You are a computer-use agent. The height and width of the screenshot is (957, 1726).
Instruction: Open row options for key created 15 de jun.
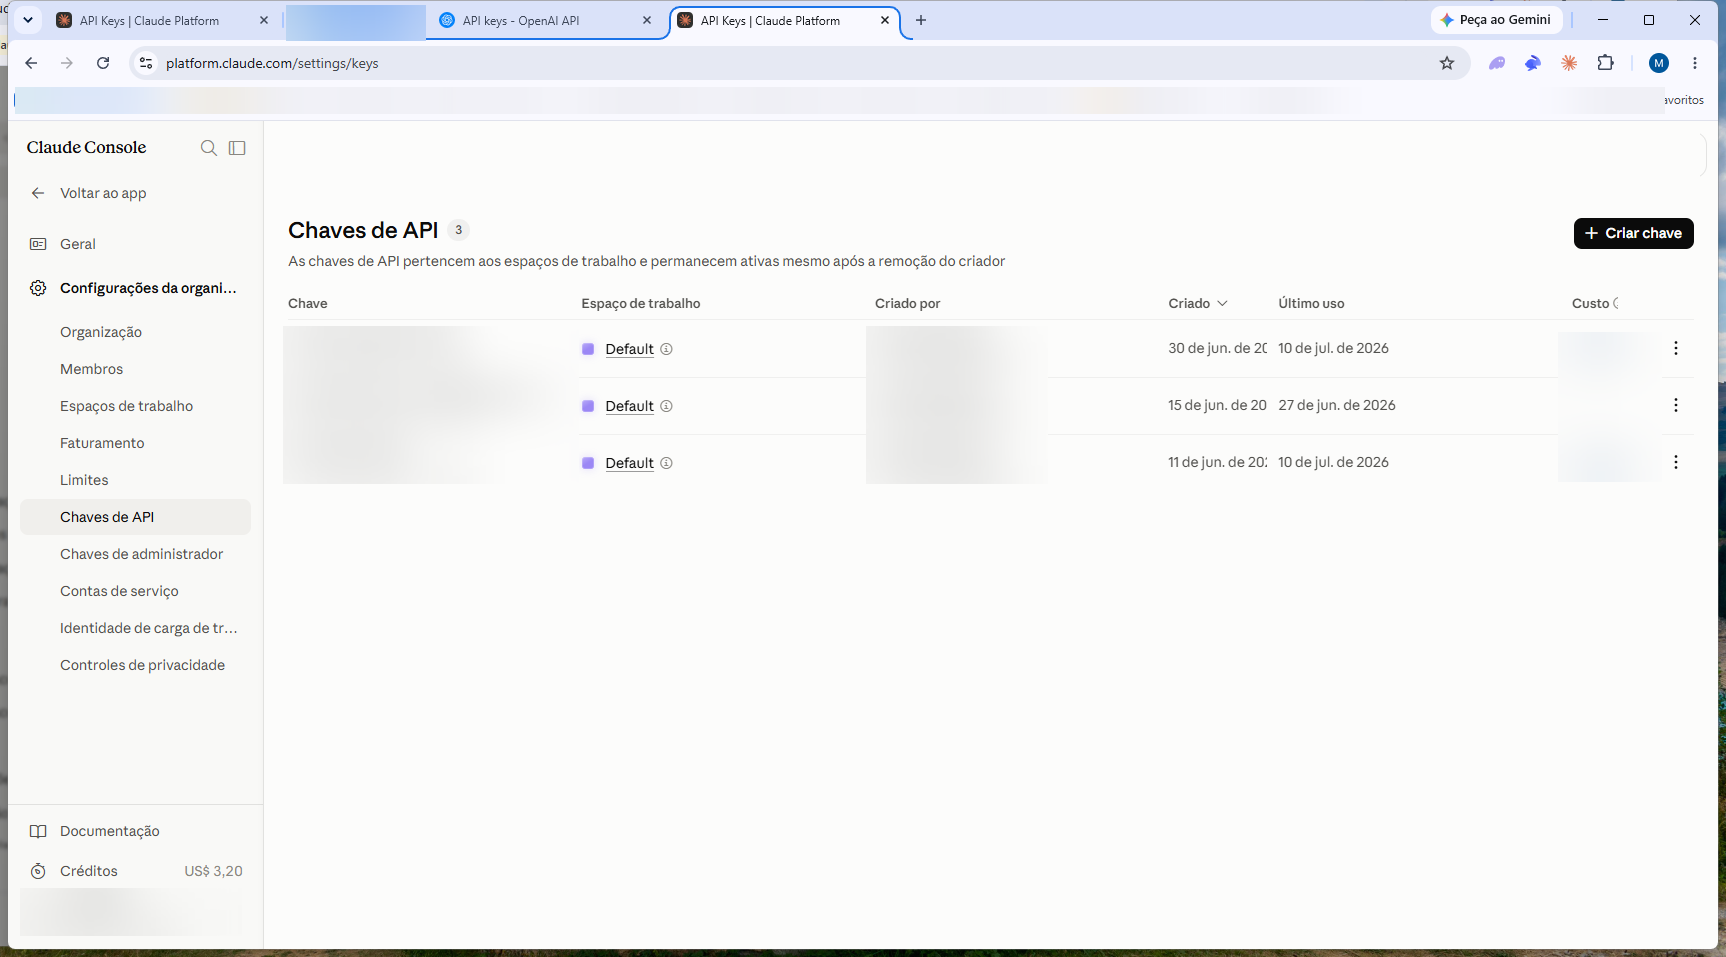[1676, 405]
